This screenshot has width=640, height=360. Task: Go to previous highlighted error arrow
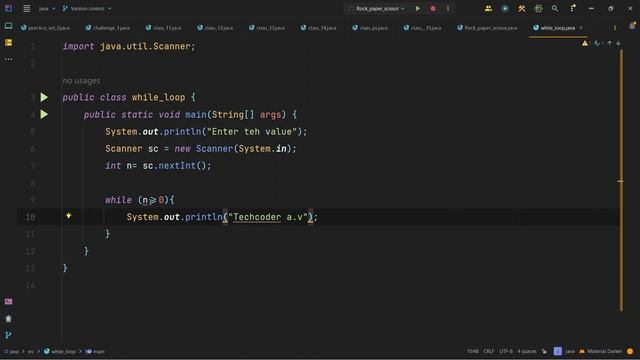click(x=609, y=43)
